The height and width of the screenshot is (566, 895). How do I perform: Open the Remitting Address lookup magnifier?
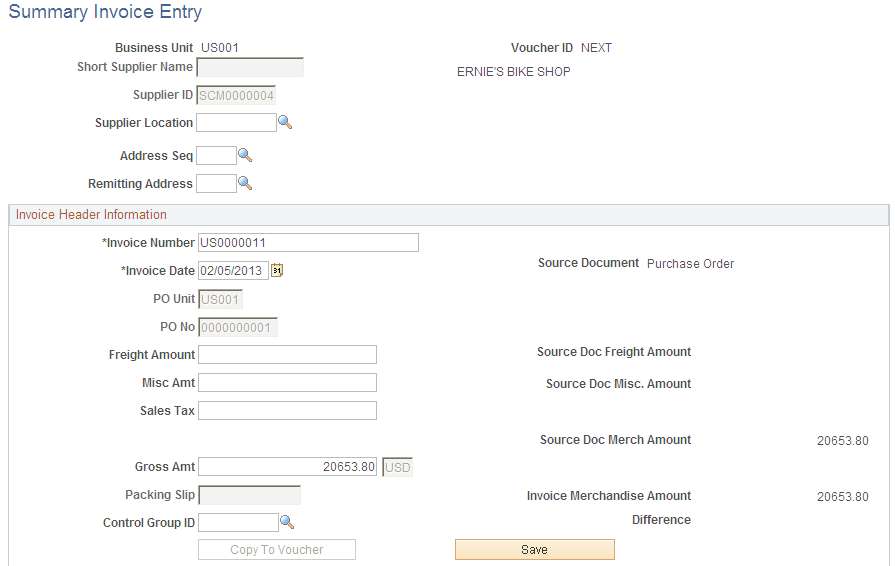click(245, 183)
